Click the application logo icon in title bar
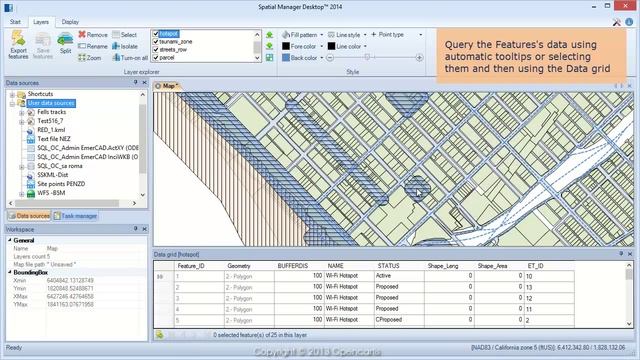 8,7
